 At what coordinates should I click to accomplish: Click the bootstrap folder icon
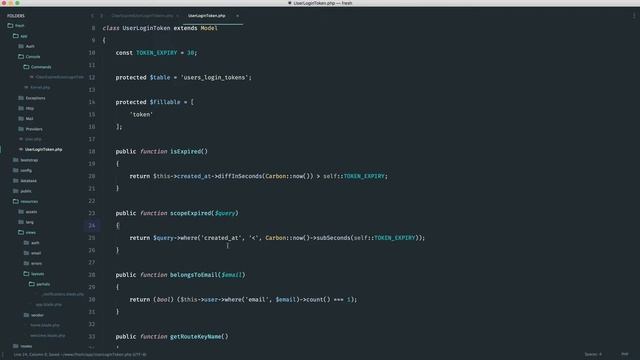[16, 160]
